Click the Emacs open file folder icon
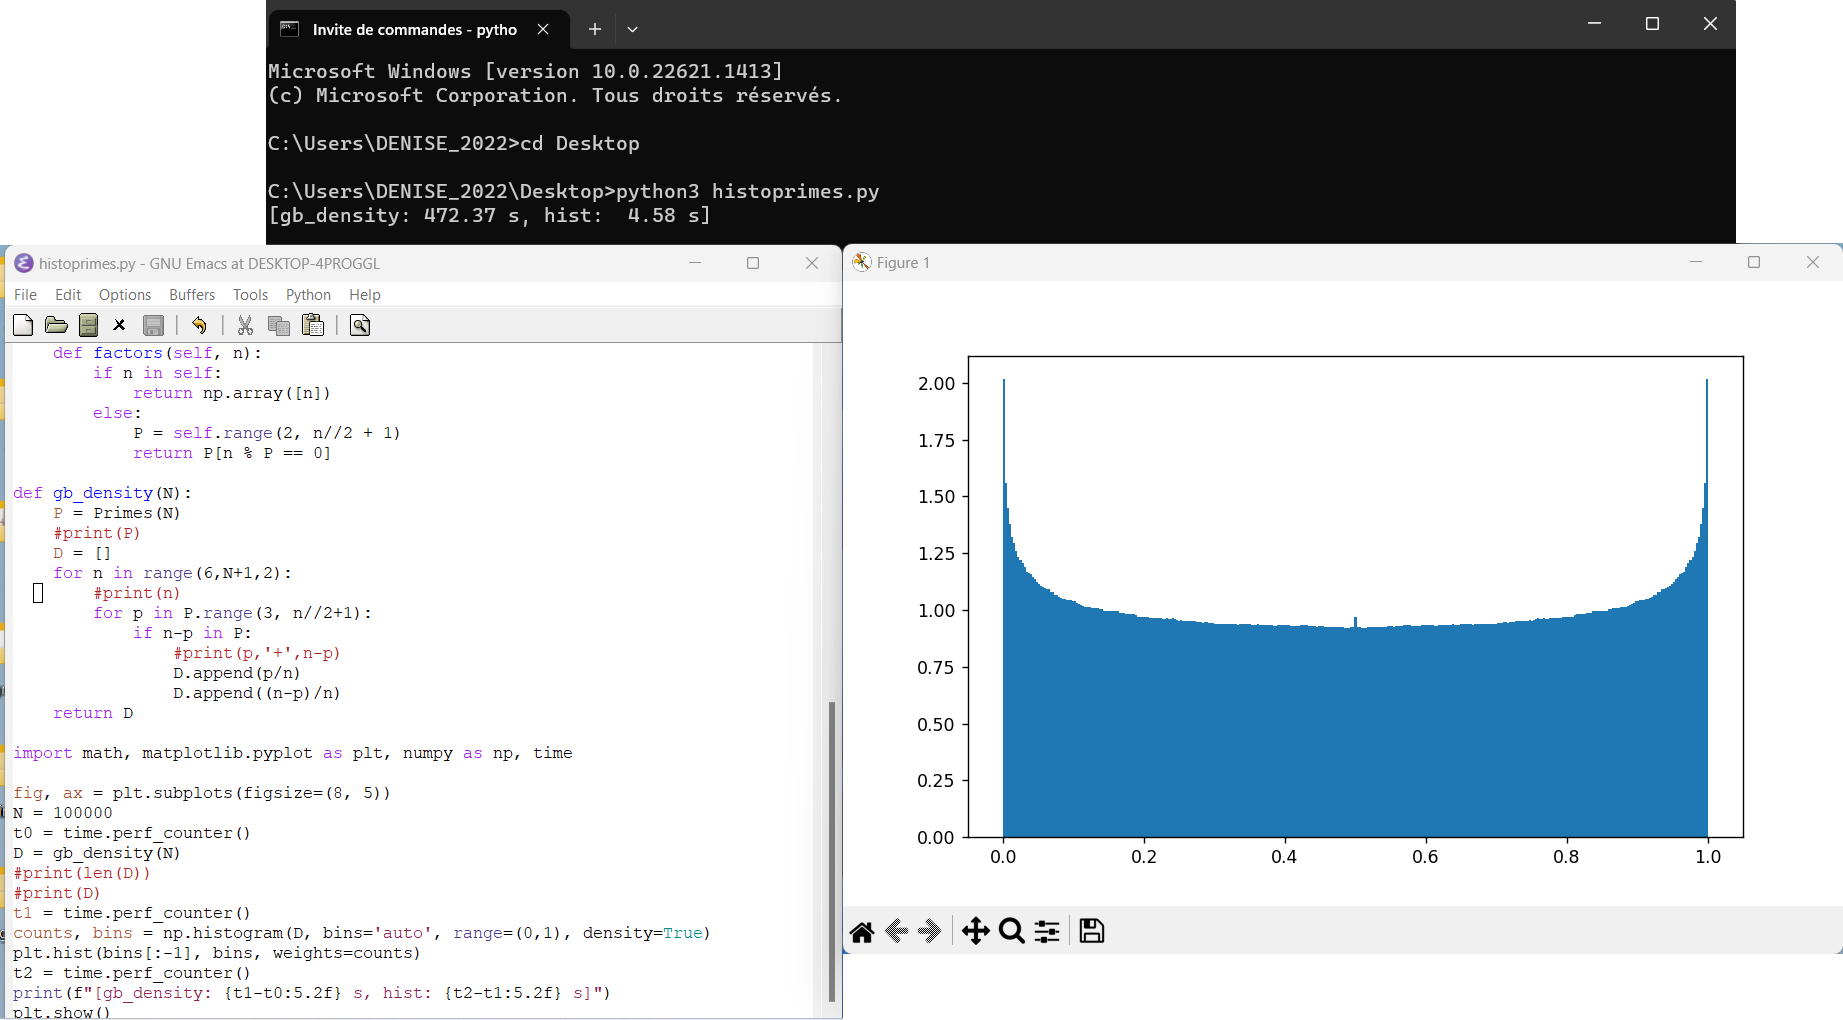The image size is (1843, 1020). pos(56,325)
